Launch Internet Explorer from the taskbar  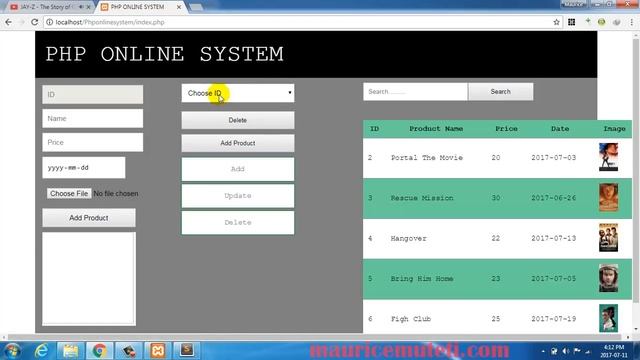coord(41,351)
